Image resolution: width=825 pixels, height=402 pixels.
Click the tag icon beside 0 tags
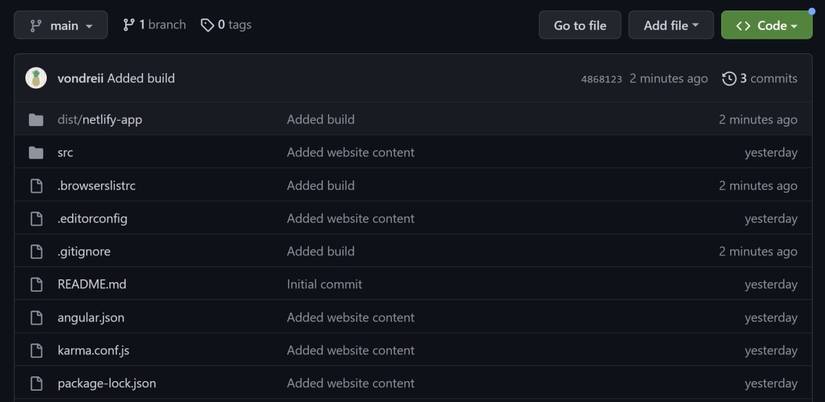click(207, 25)
